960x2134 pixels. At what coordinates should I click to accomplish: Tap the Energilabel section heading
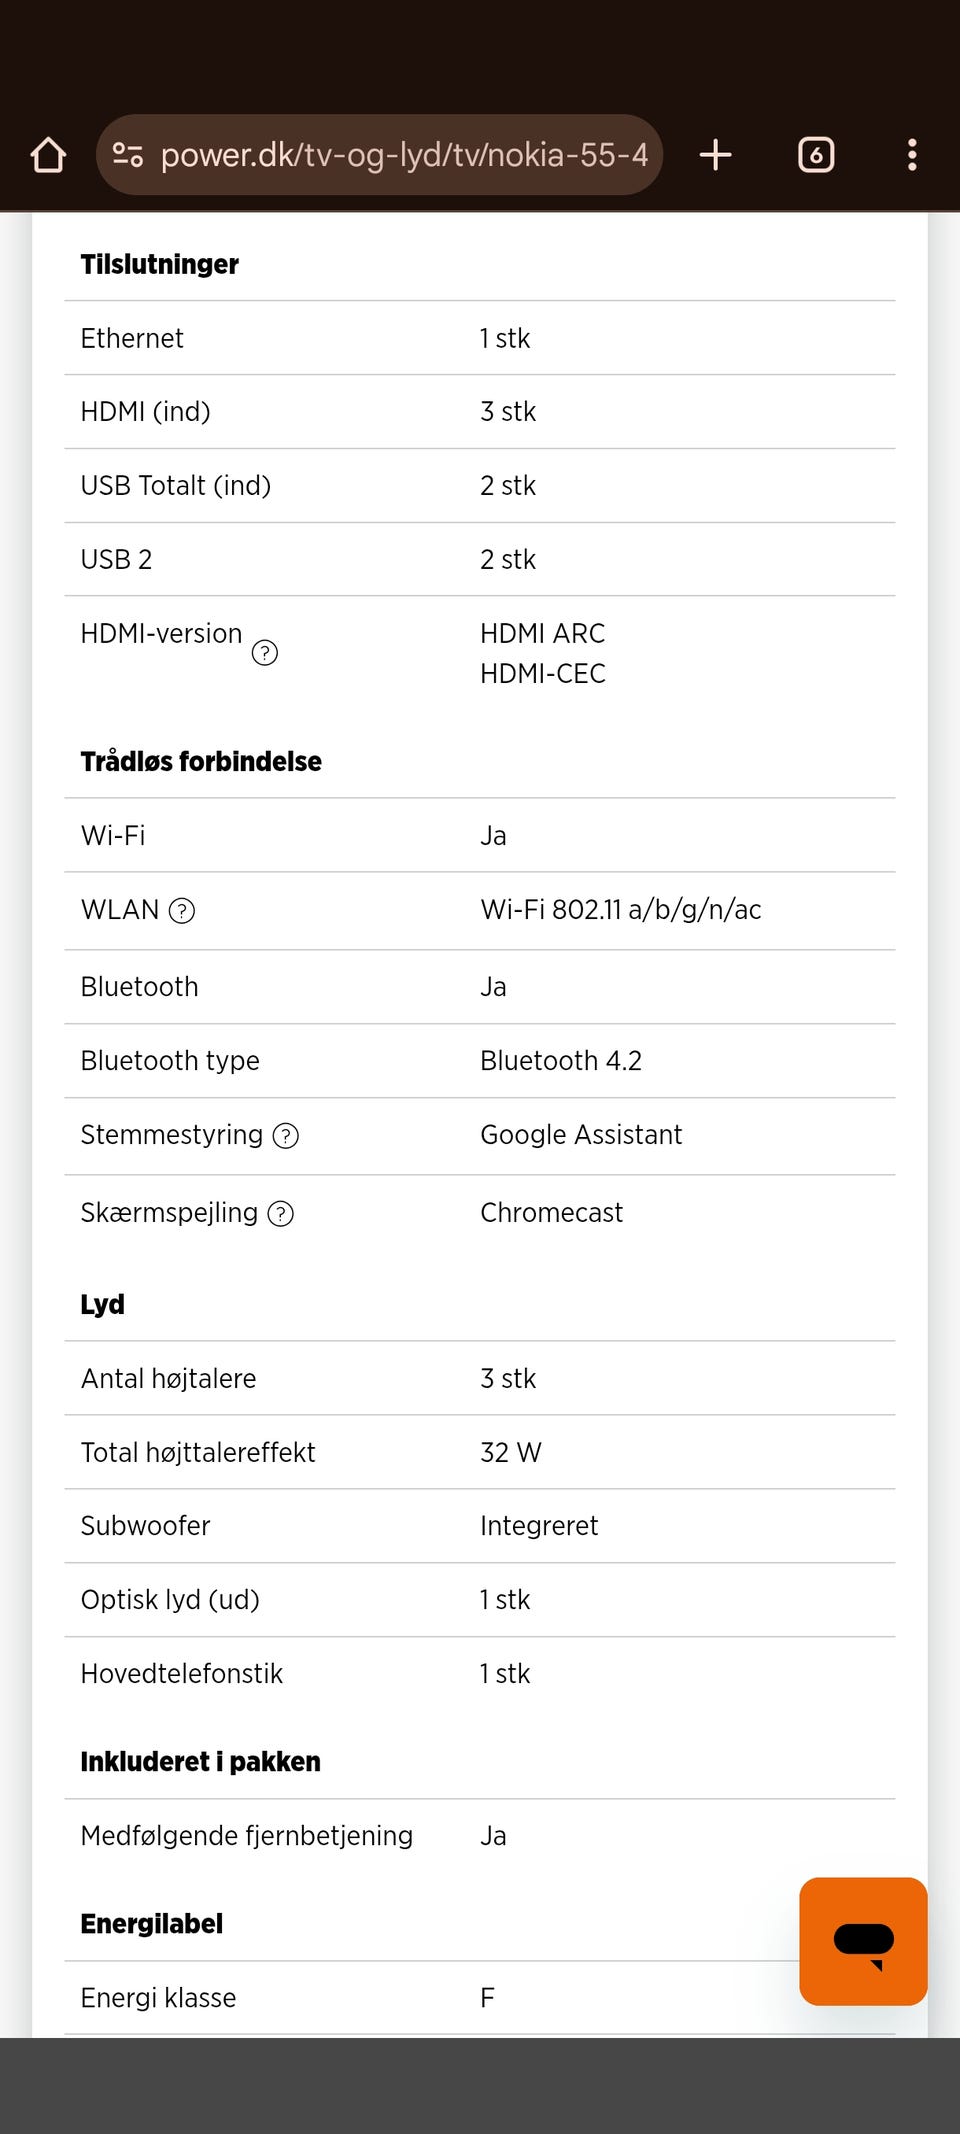(152, 1924)
